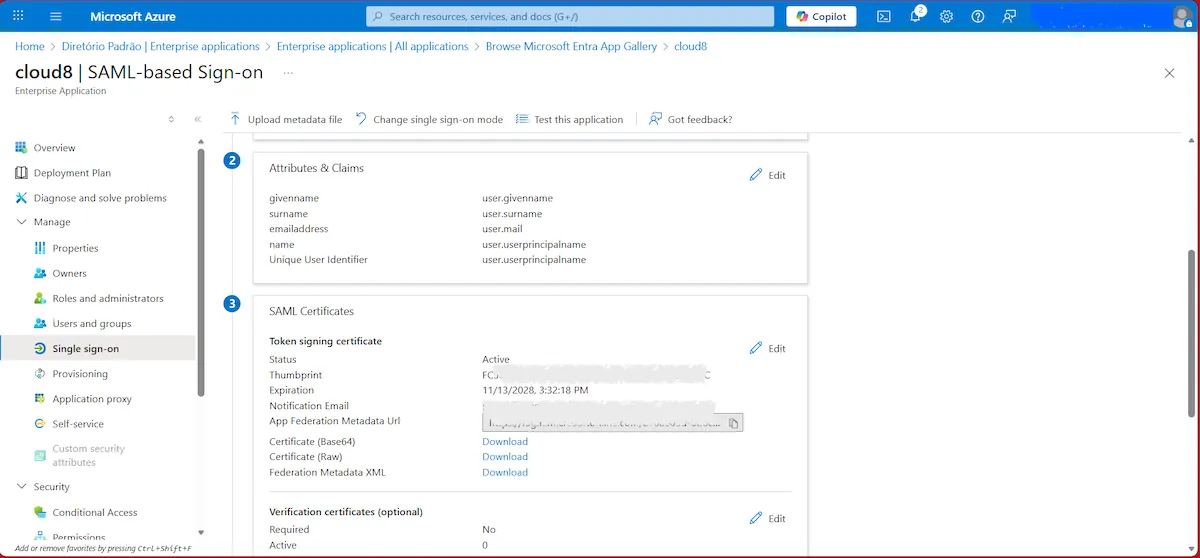Click Test this application
The height and width of the screenshot is (558, 1200).
(x=569, y=119)
